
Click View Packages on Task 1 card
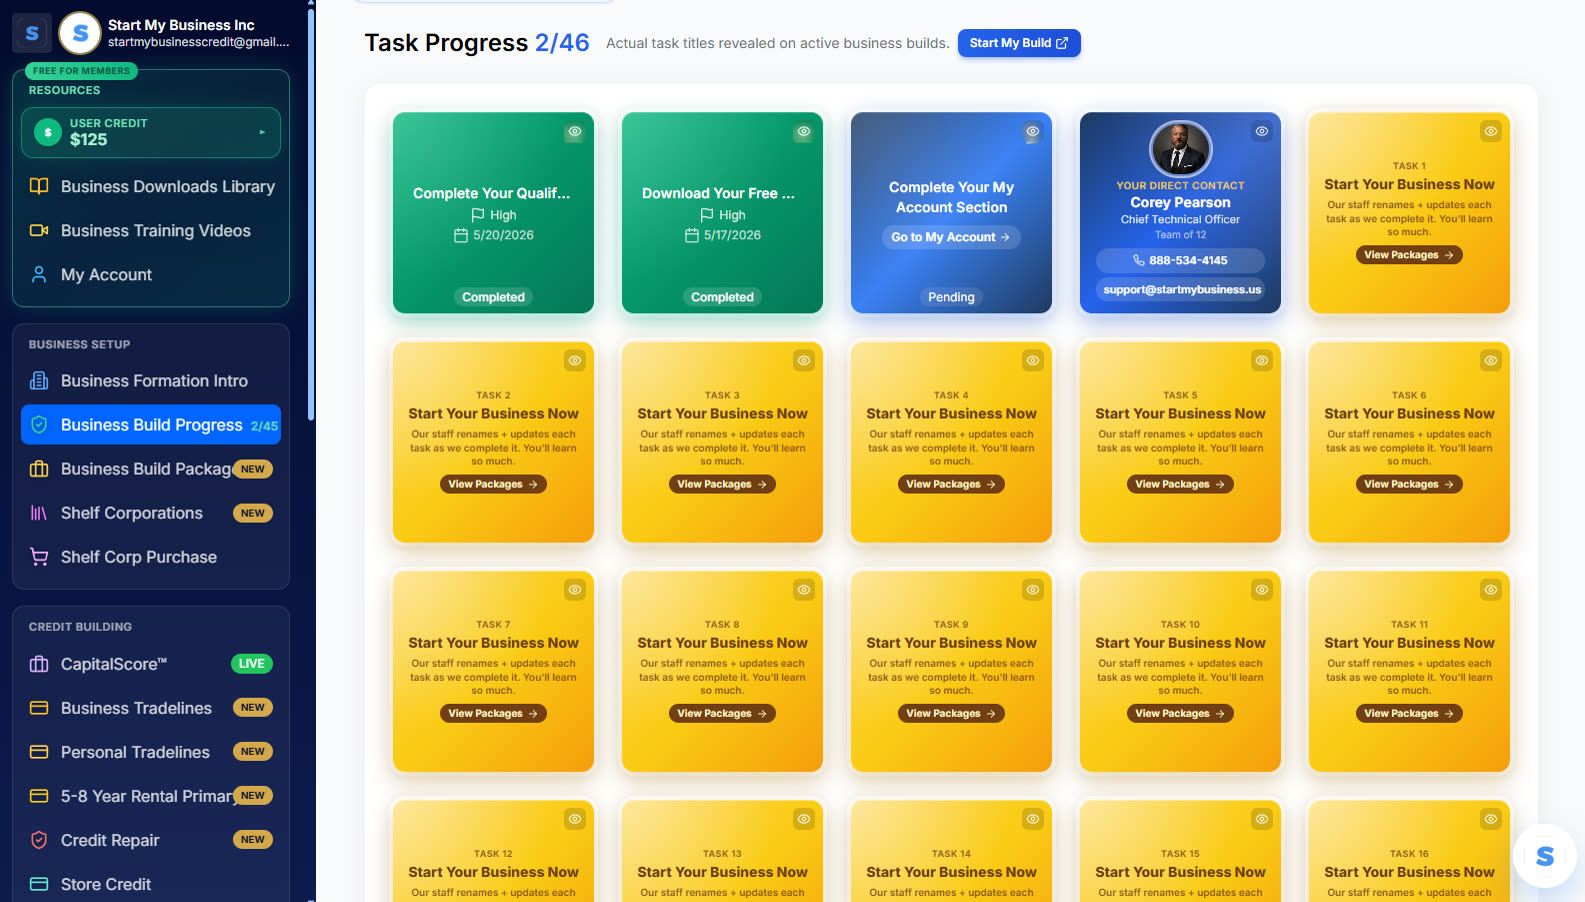(1409, 255)
